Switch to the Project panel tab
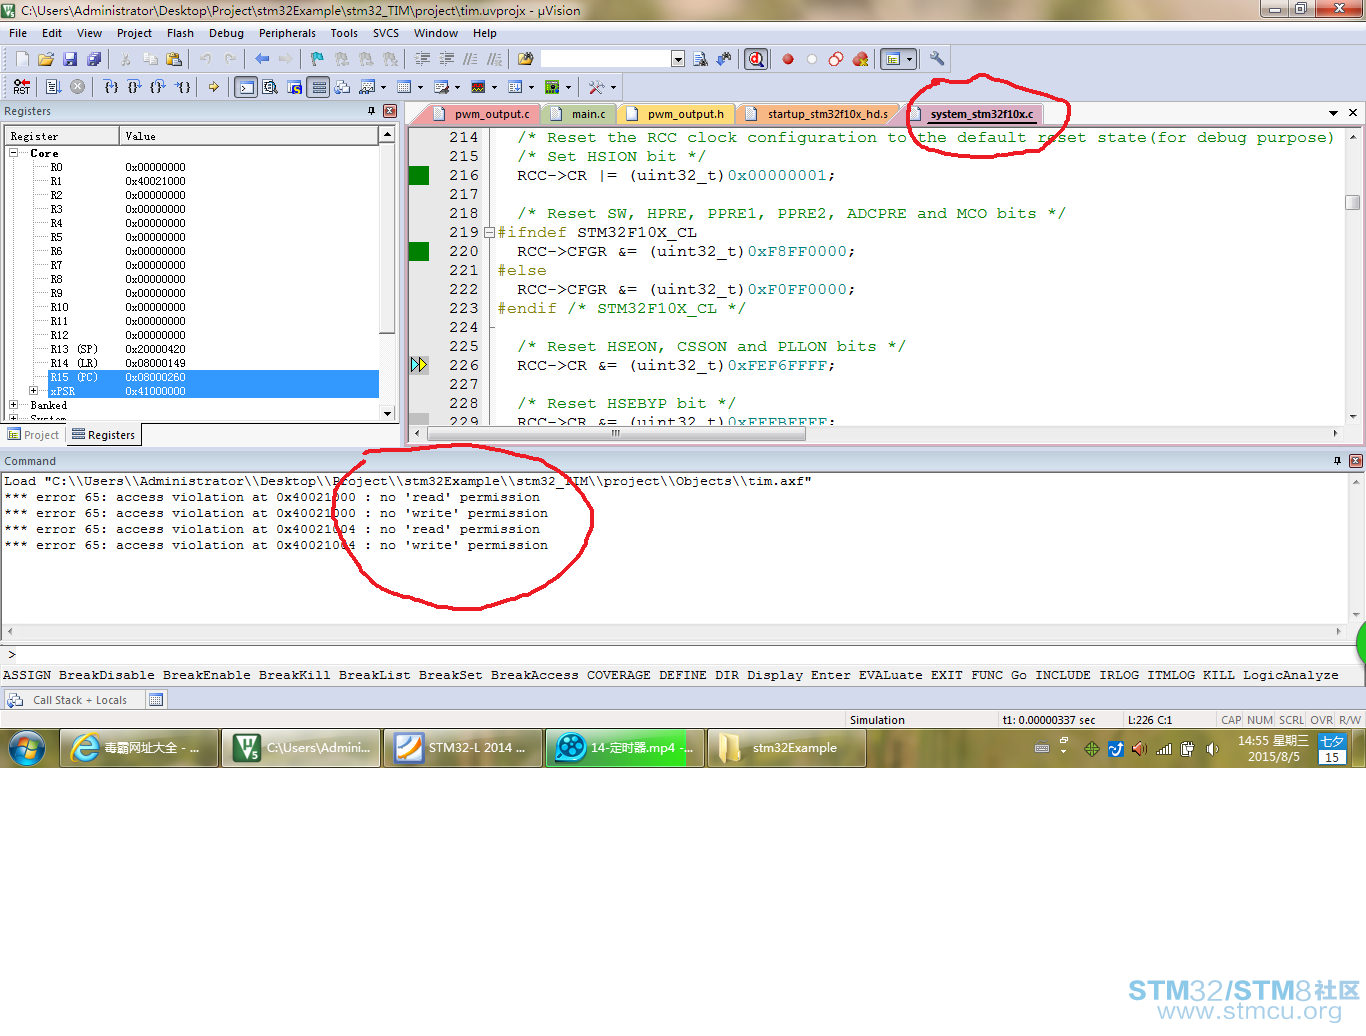 click(x=34, y=435)
